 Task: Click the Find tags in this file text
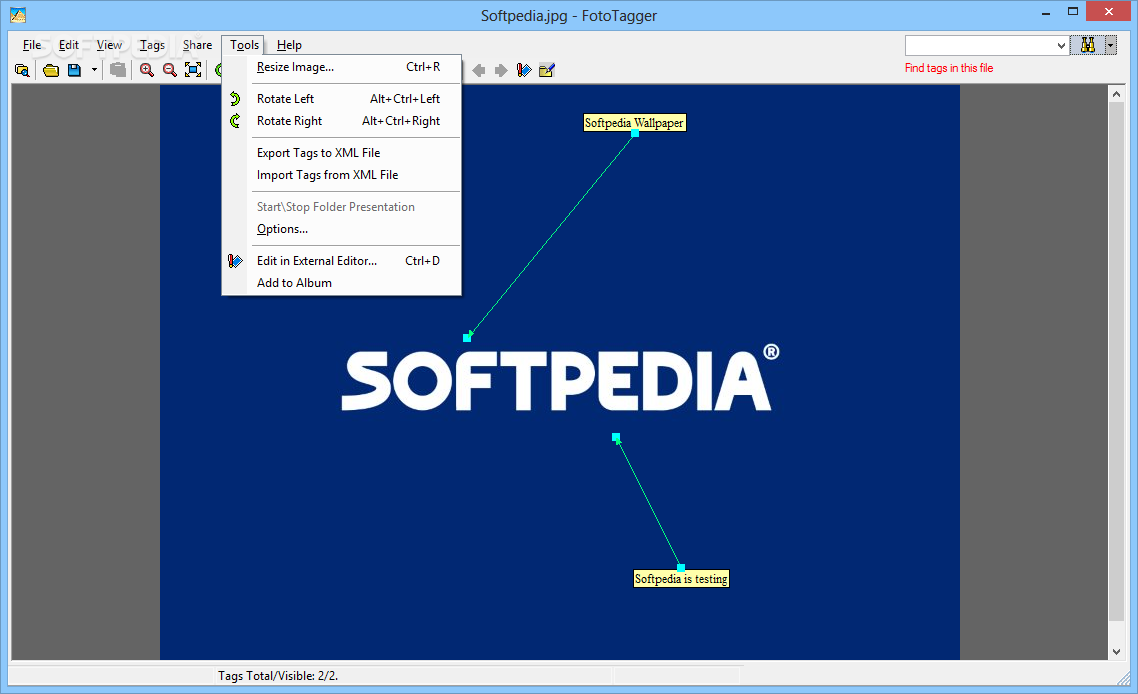click(949, 68)
